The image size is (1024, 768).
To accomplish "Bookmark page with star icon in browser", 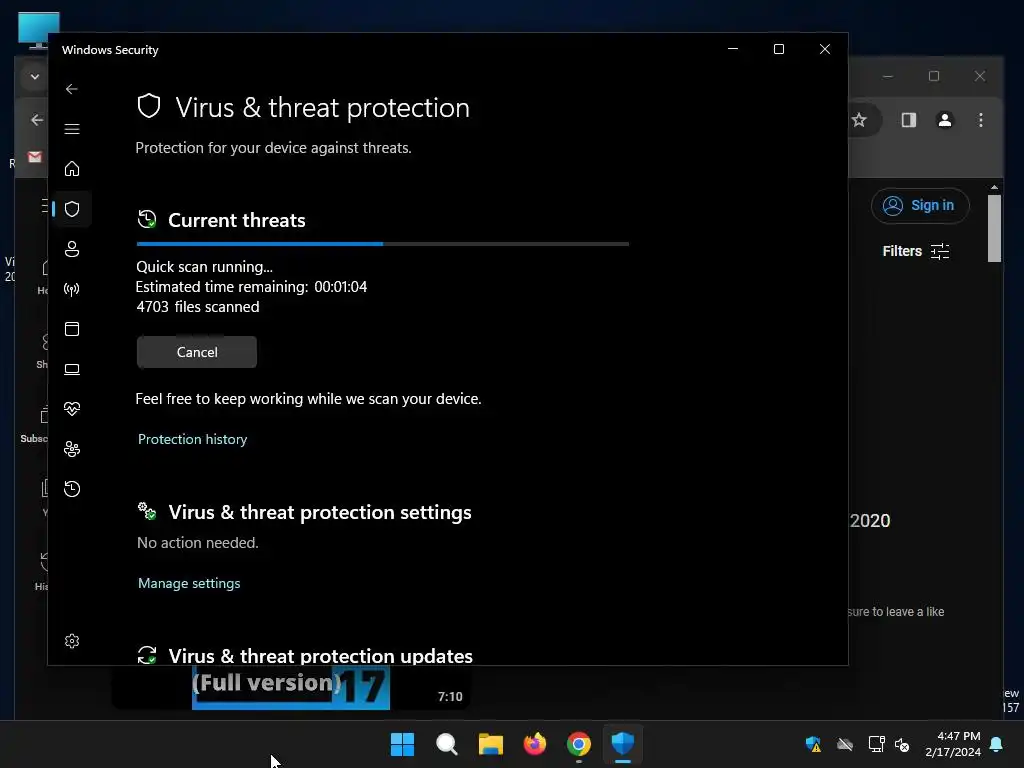I will [x=859, y=120].
